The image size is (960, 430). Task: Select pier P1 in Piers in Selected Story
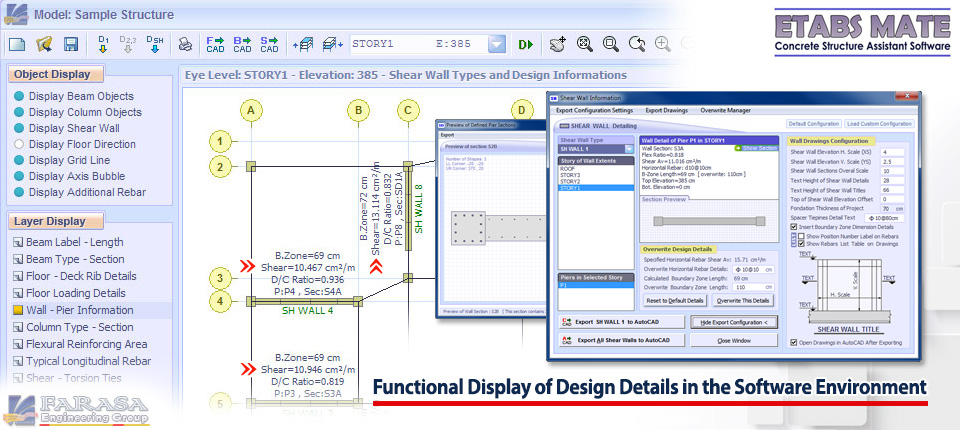click(x=596, y=285)
